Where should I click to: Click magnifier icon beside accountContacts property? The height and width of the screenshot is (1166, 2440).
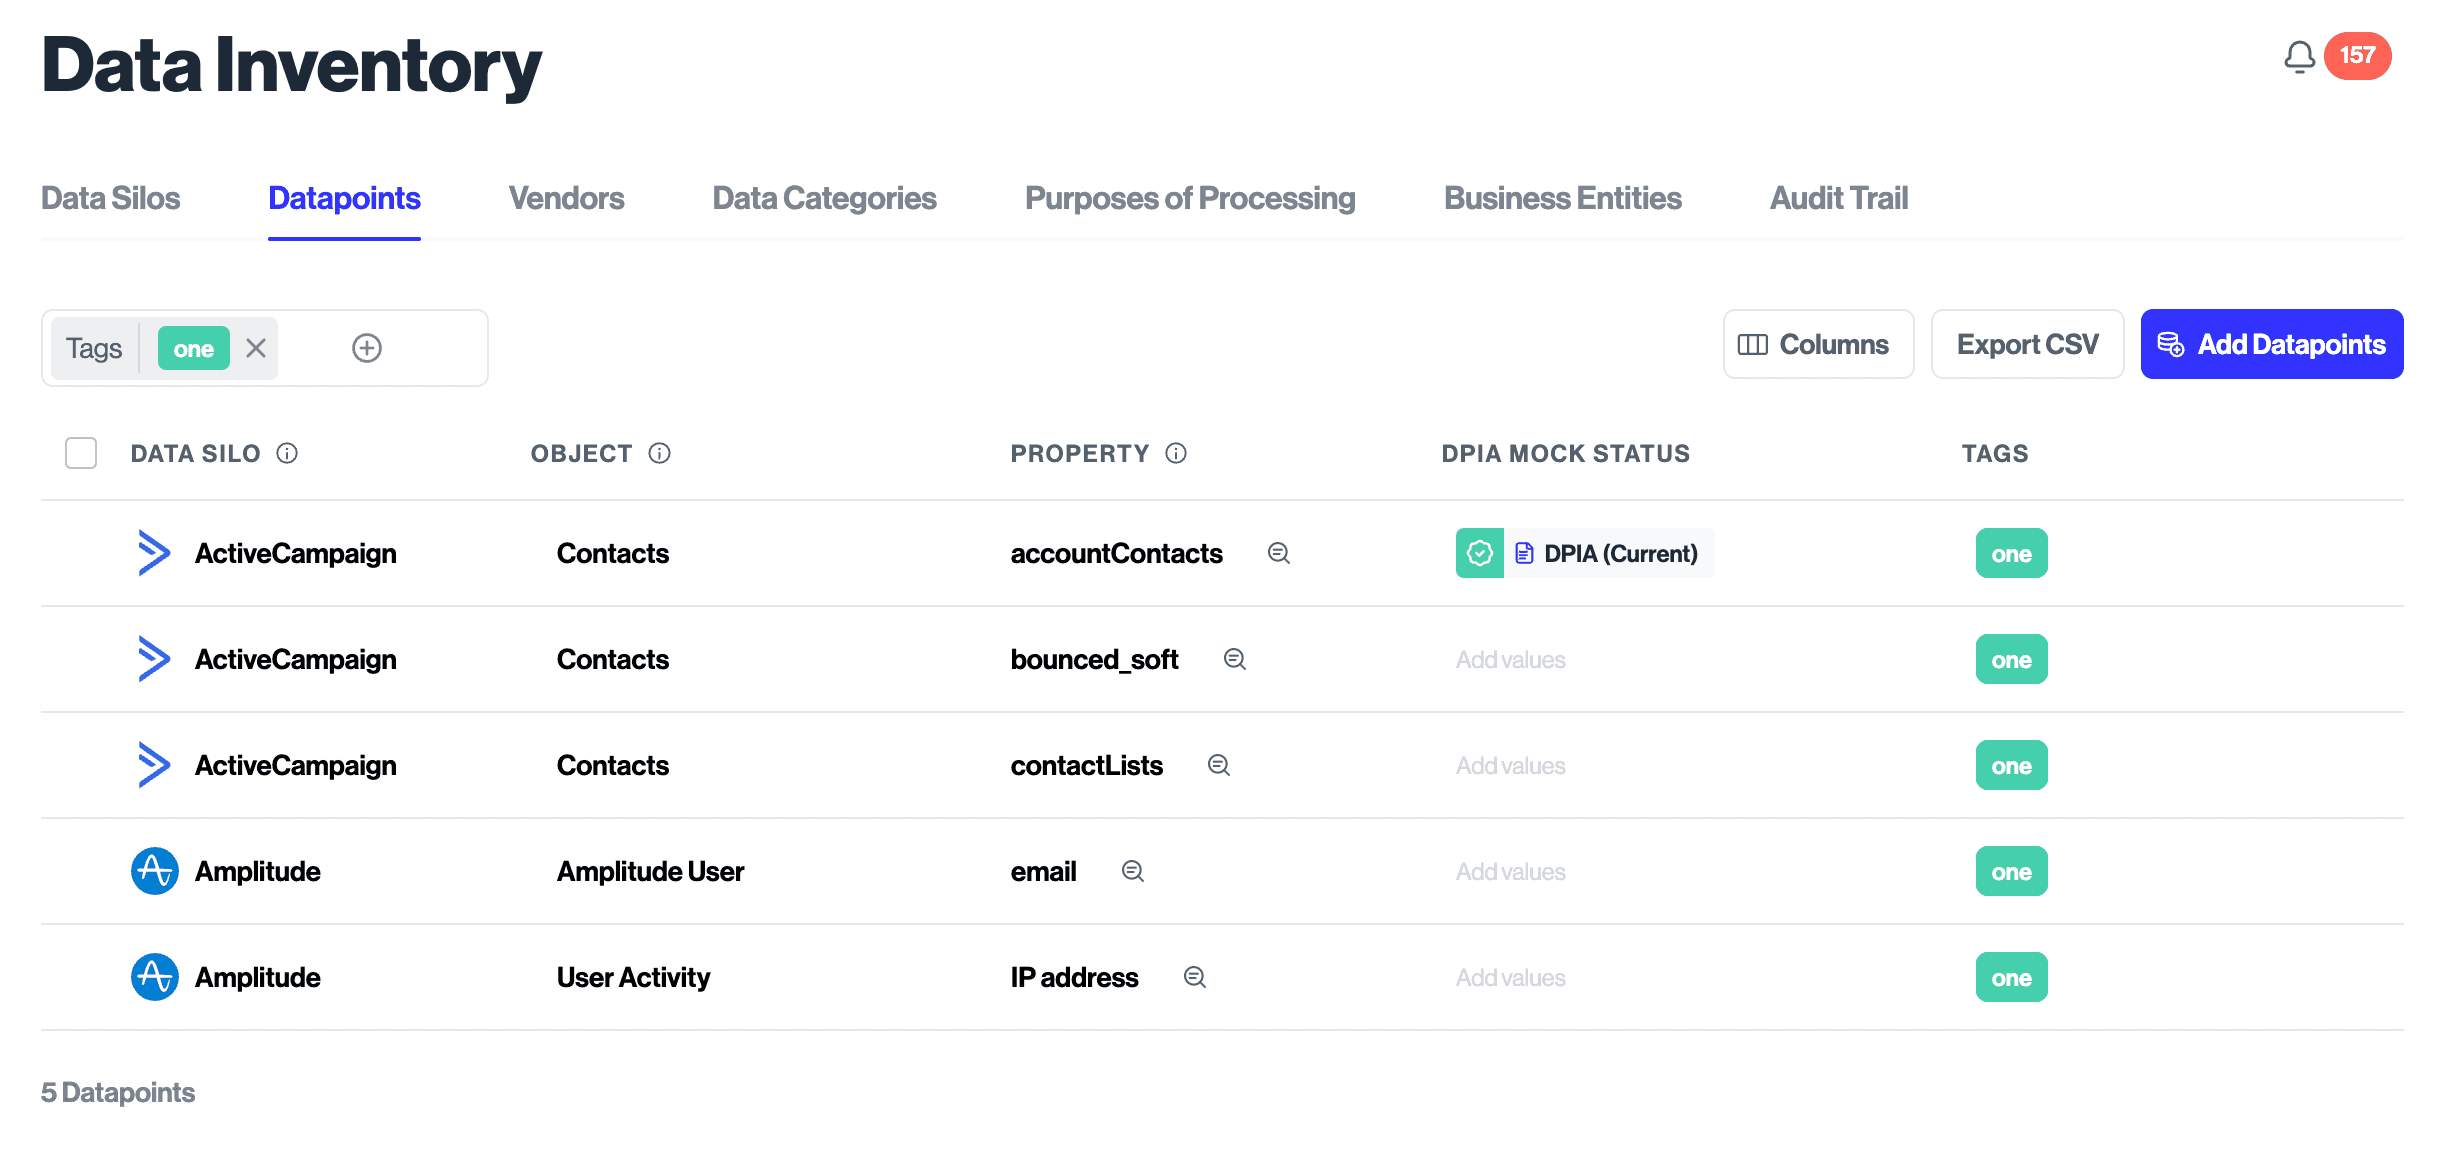pos(1278,553)
